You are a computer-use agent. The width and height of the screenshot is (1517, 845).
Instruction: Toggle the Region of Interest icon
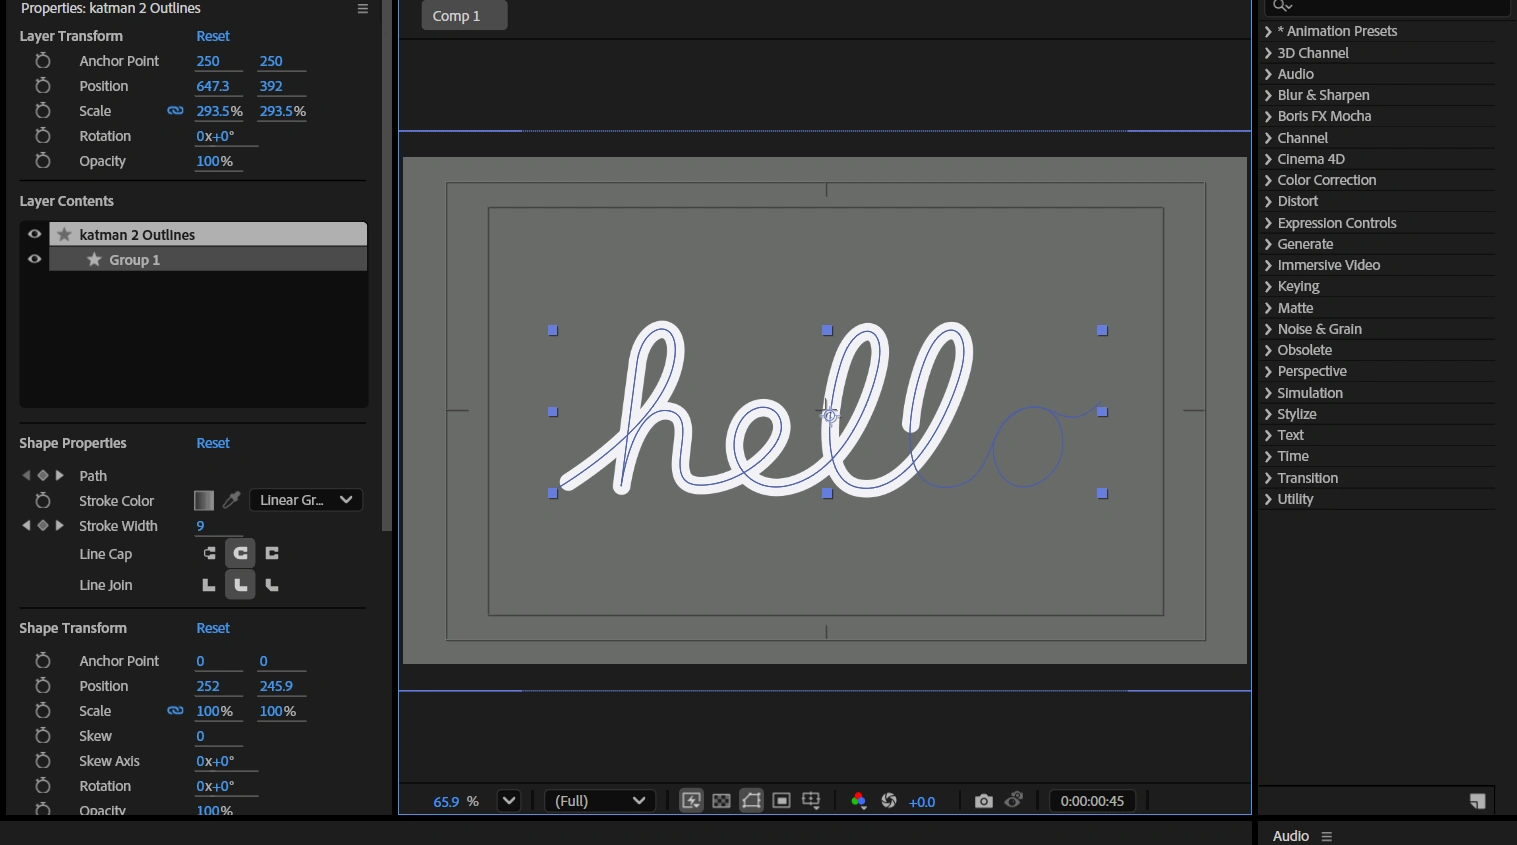782,801
